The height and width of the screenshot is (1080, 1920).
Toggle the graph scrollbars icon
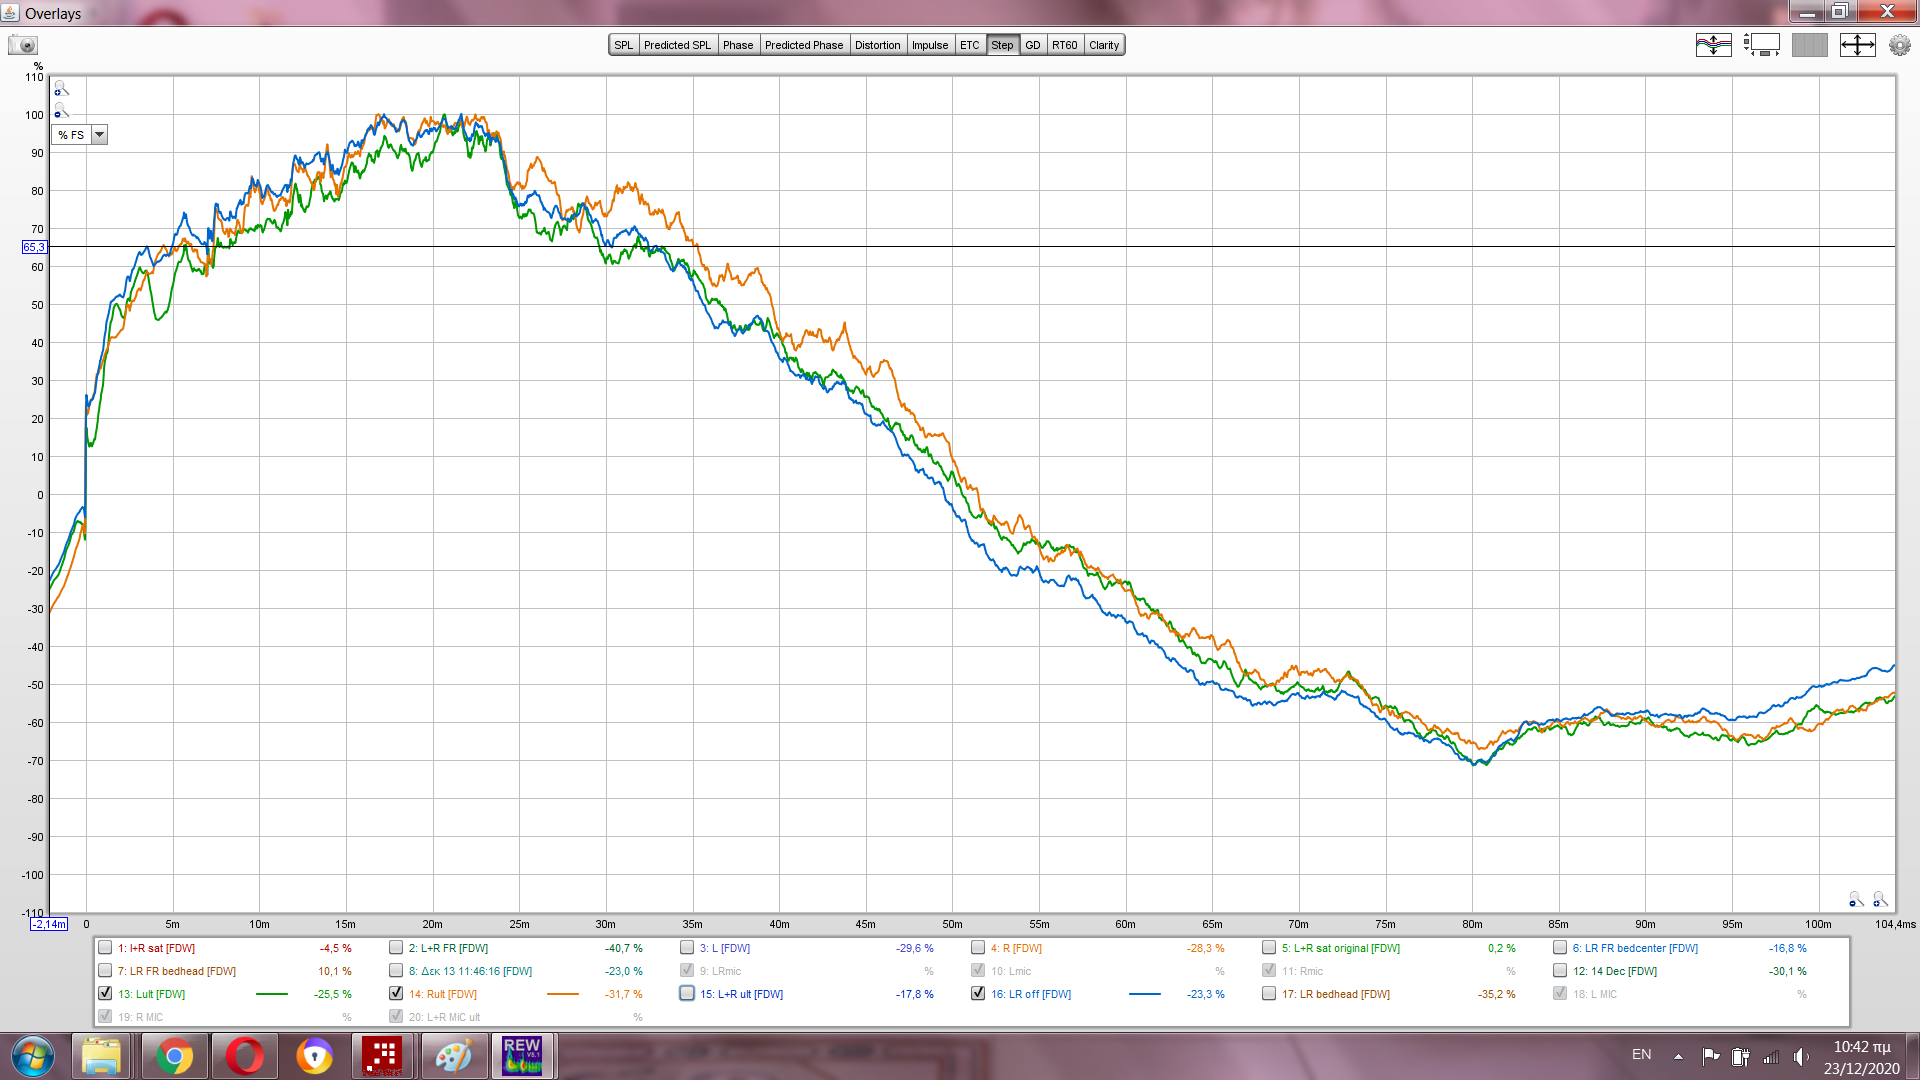click(x=1761, y=45)
